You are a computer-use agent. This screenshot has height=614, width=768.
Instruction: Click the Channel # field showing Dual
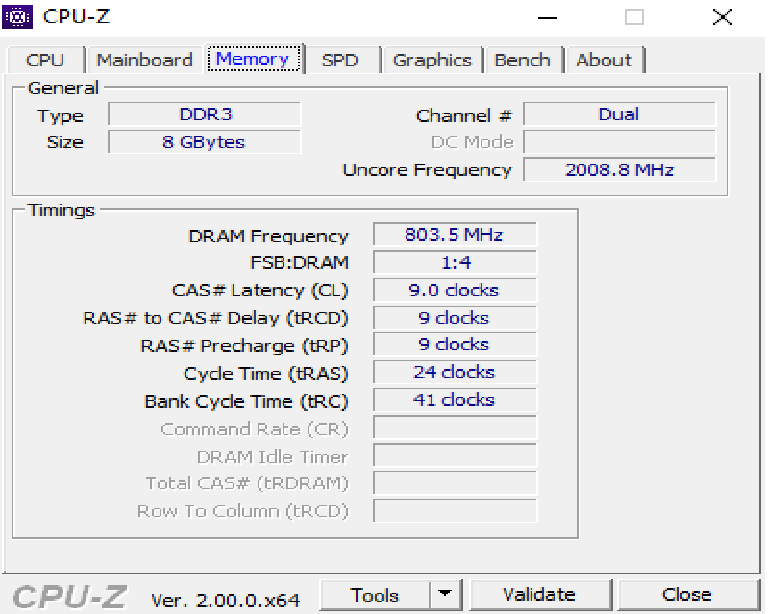[x=620, y=115]
